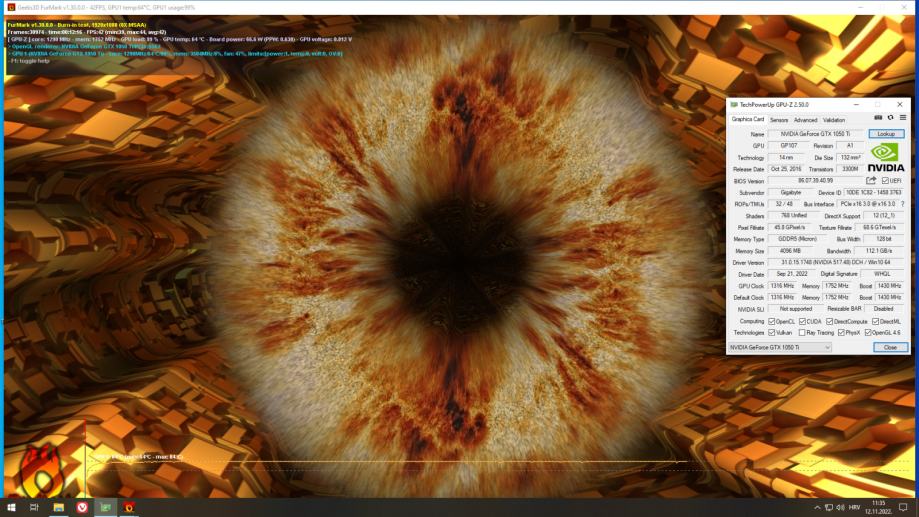Switch to the Advanced tab
The width and height of the screenshot is (919, 517).
pyautogui.click(x=805, y=120)
